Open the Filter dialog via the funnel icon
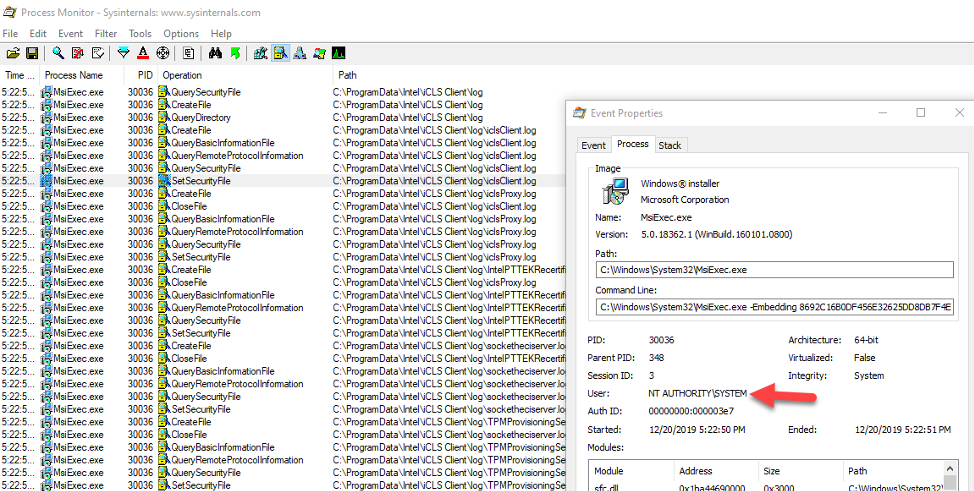Screen dimensions: 974x491 tap(124, 53)
